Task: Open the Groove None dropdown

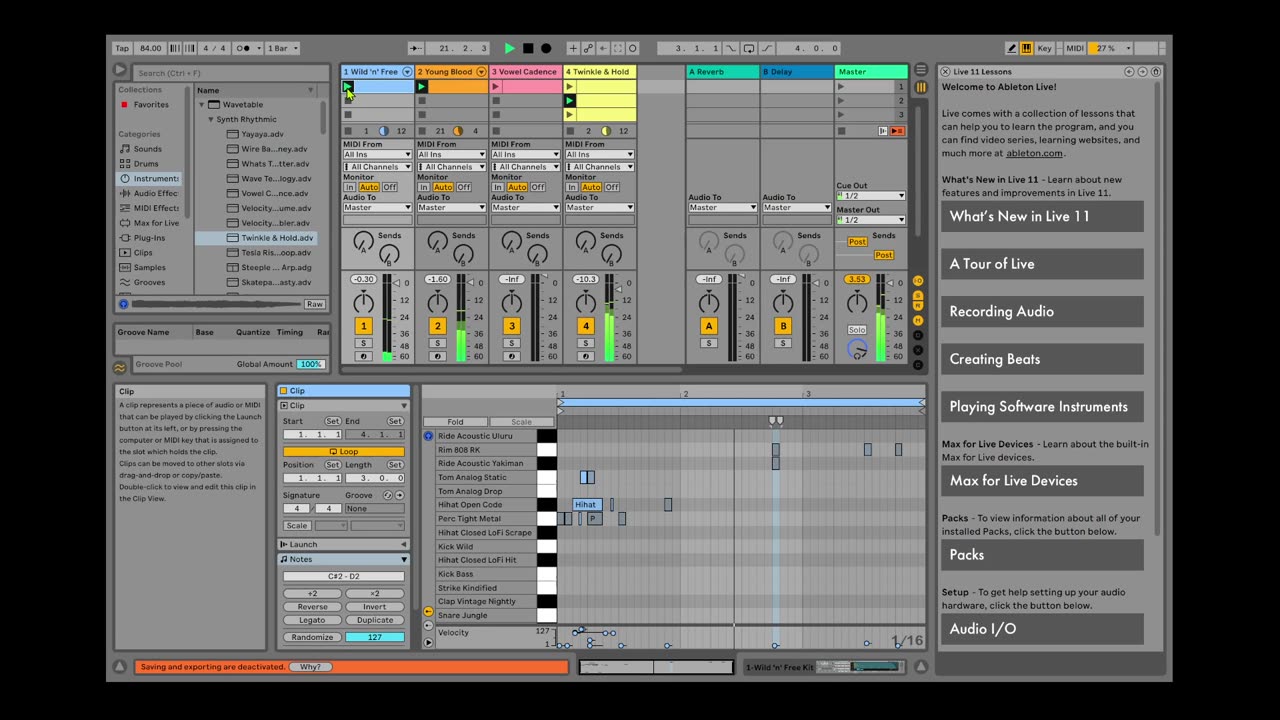Action: tap(374, 509)
